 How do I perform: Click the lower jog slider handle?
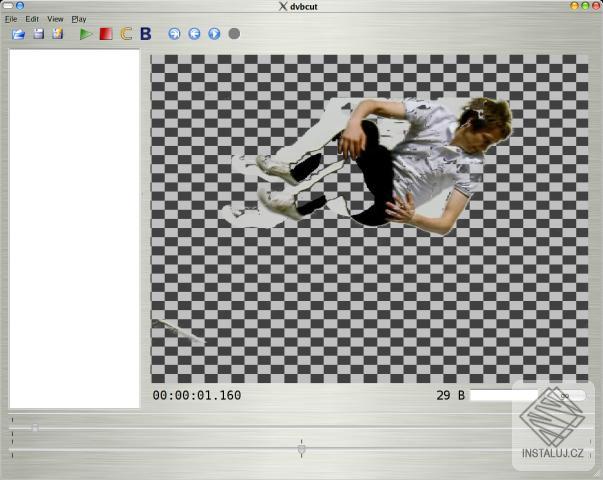click(302, 449)
